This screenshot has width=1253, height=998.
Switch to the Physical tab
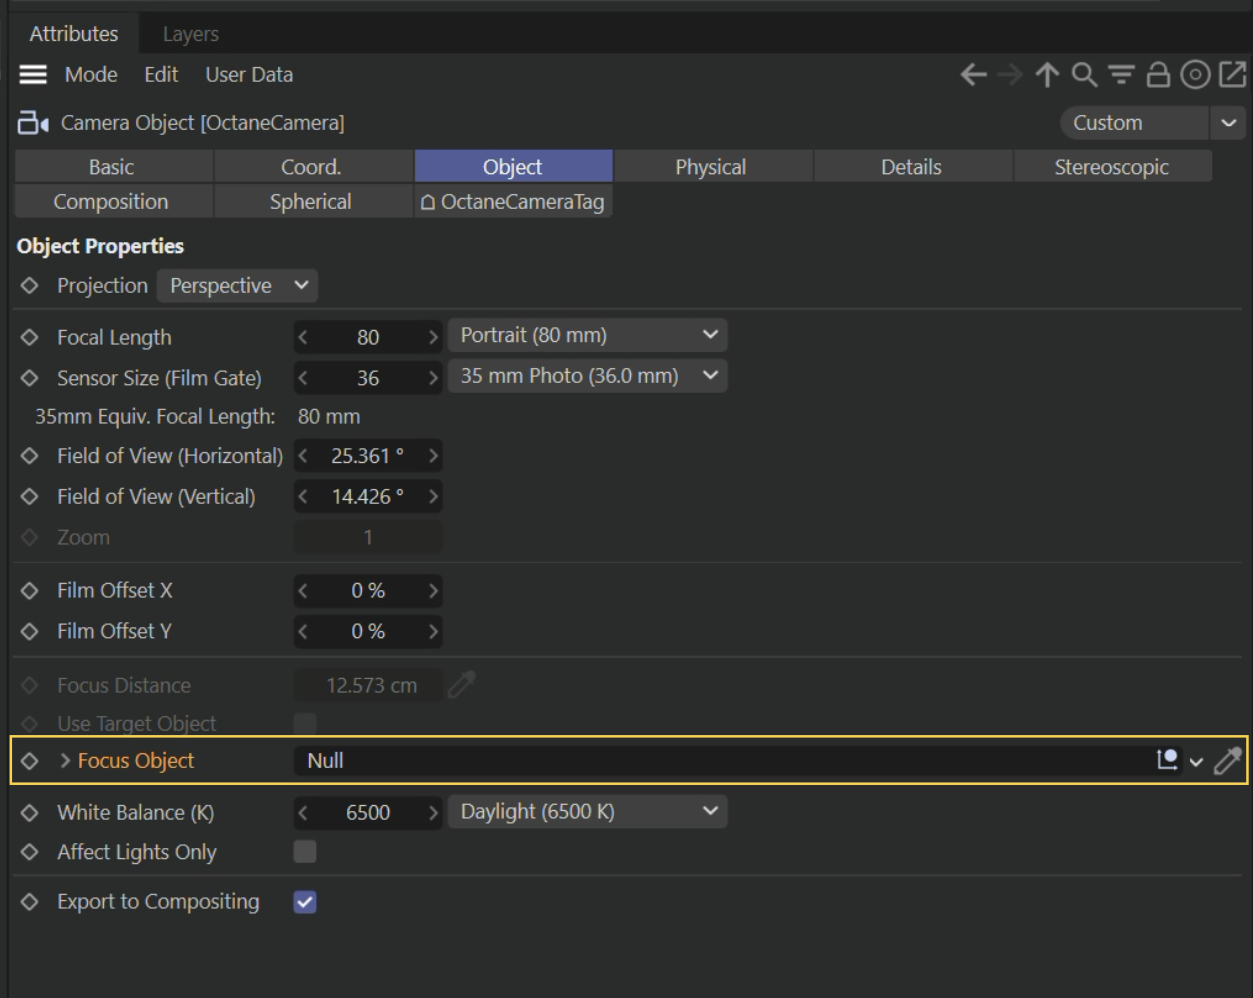(711, 167)
